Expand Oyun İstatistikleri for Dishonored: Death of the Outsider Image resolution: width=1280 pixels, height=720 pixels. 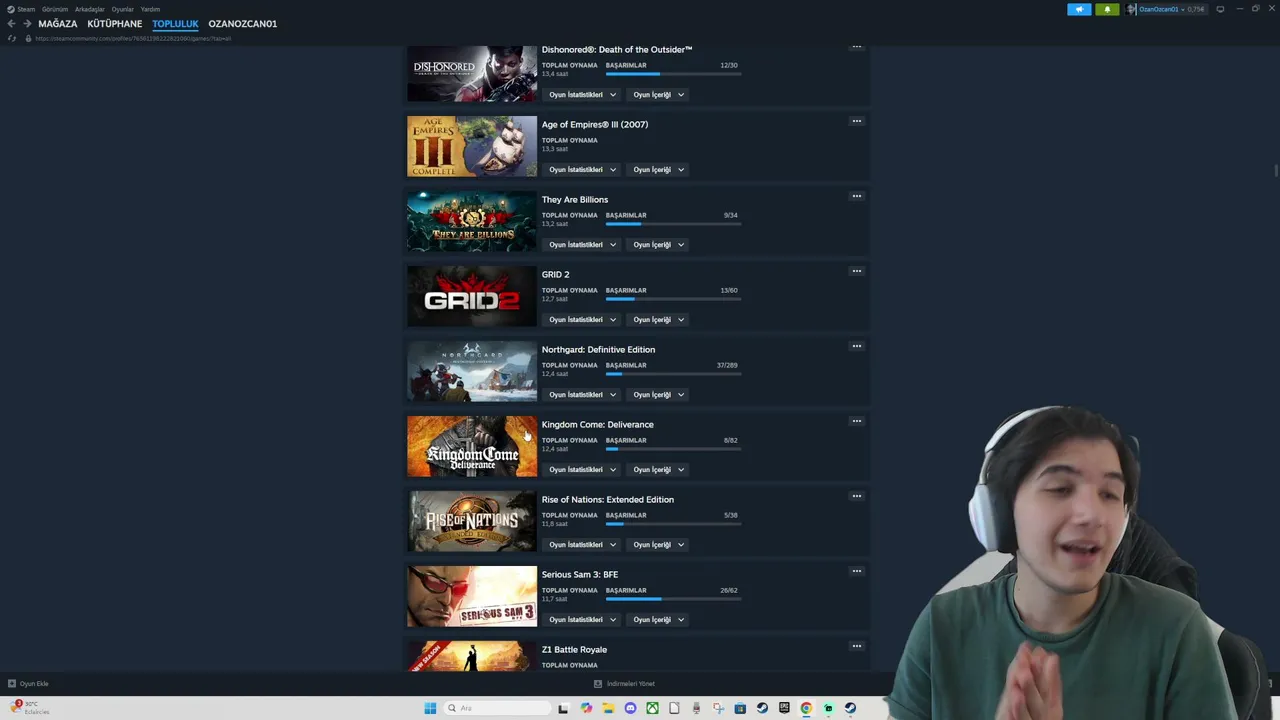pos(582,95)
